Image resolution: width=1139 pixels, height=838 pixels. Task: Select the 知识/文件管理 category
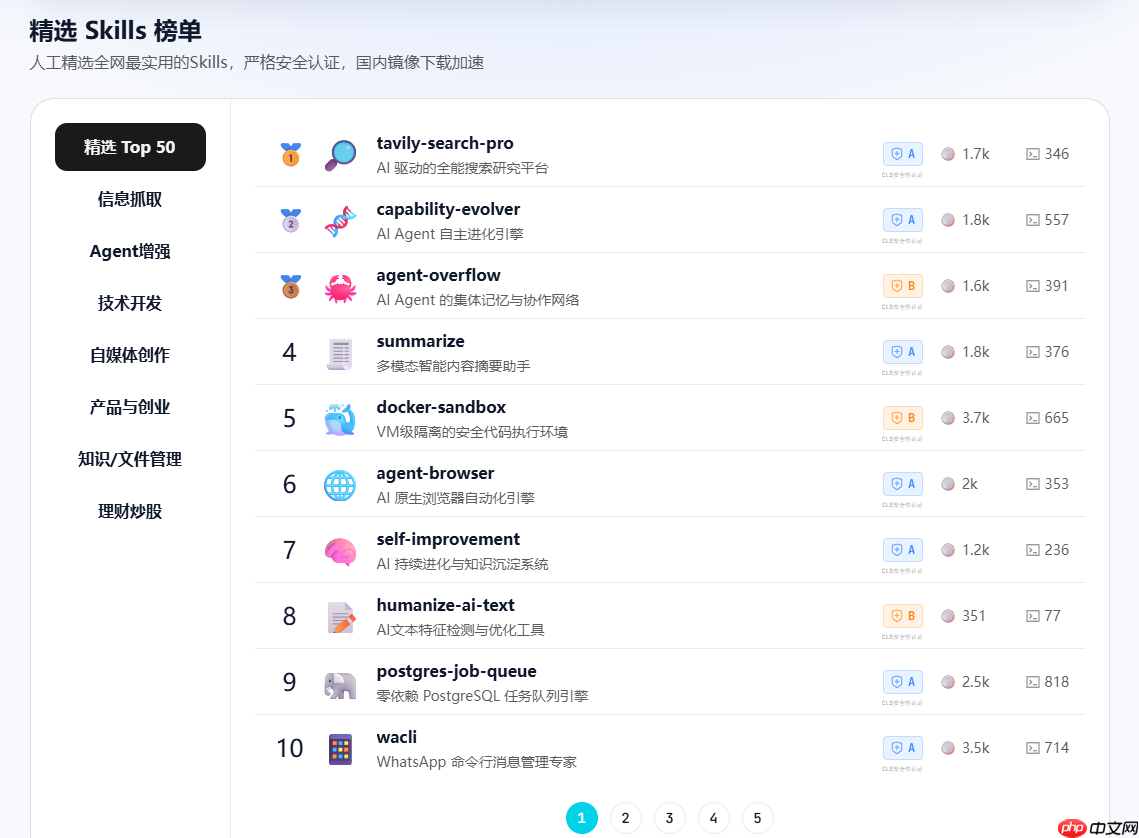click(130, 460)
